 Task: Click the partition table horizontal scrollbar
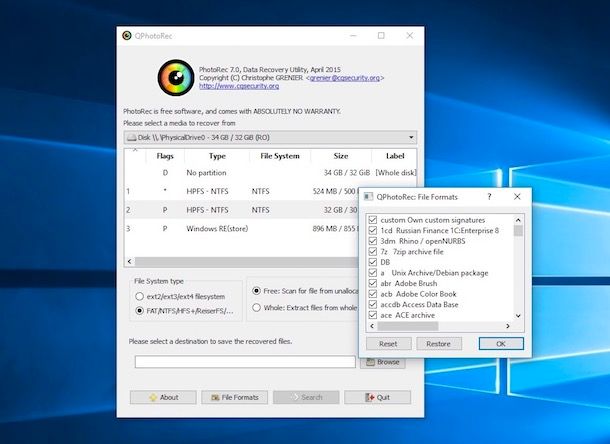246,261
